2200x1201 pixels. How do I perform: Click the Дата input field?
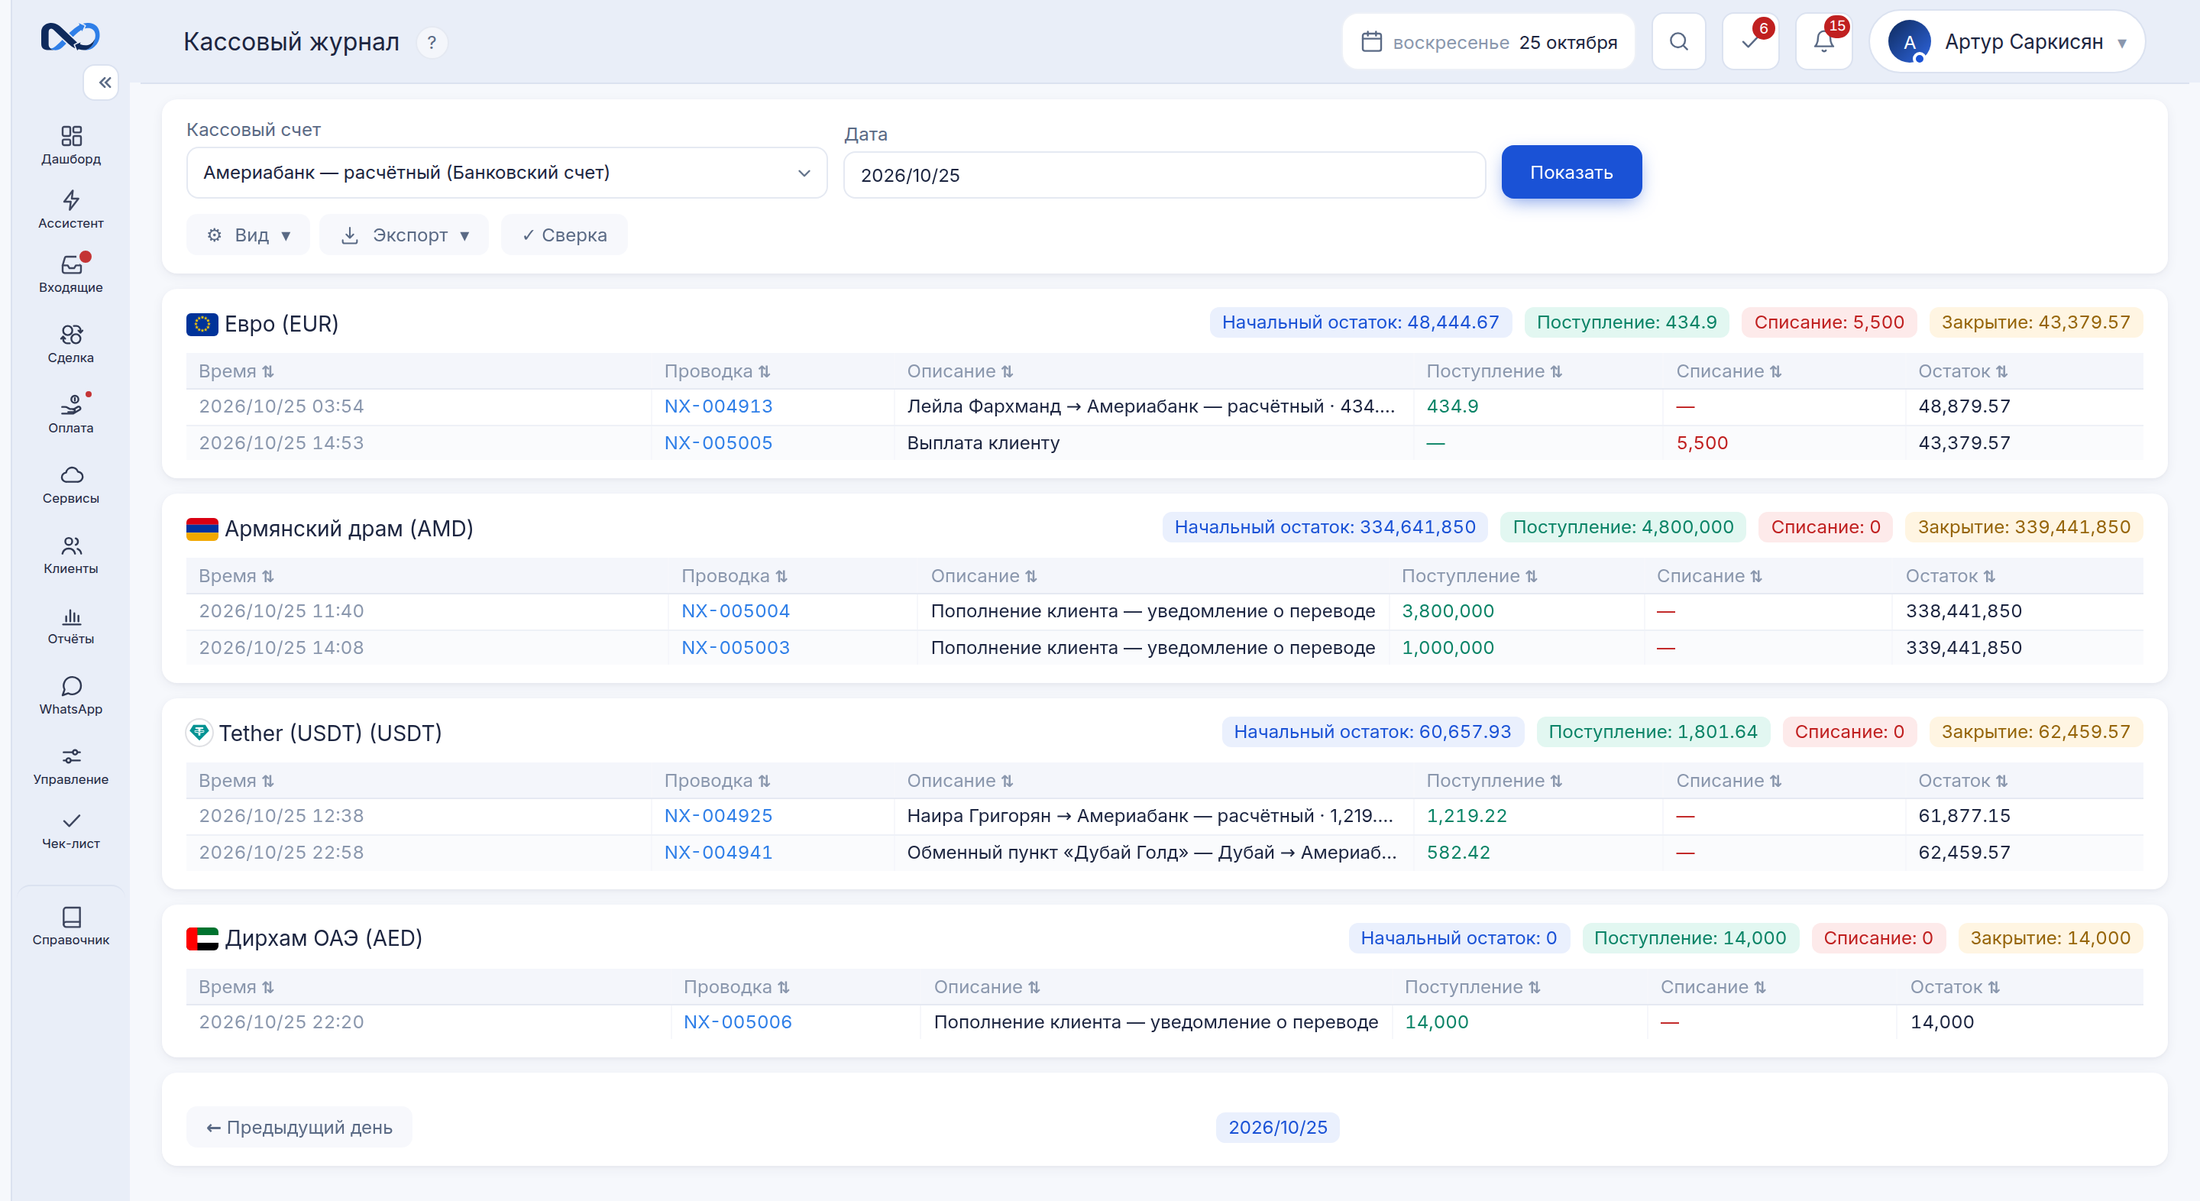coord(1164,175)
